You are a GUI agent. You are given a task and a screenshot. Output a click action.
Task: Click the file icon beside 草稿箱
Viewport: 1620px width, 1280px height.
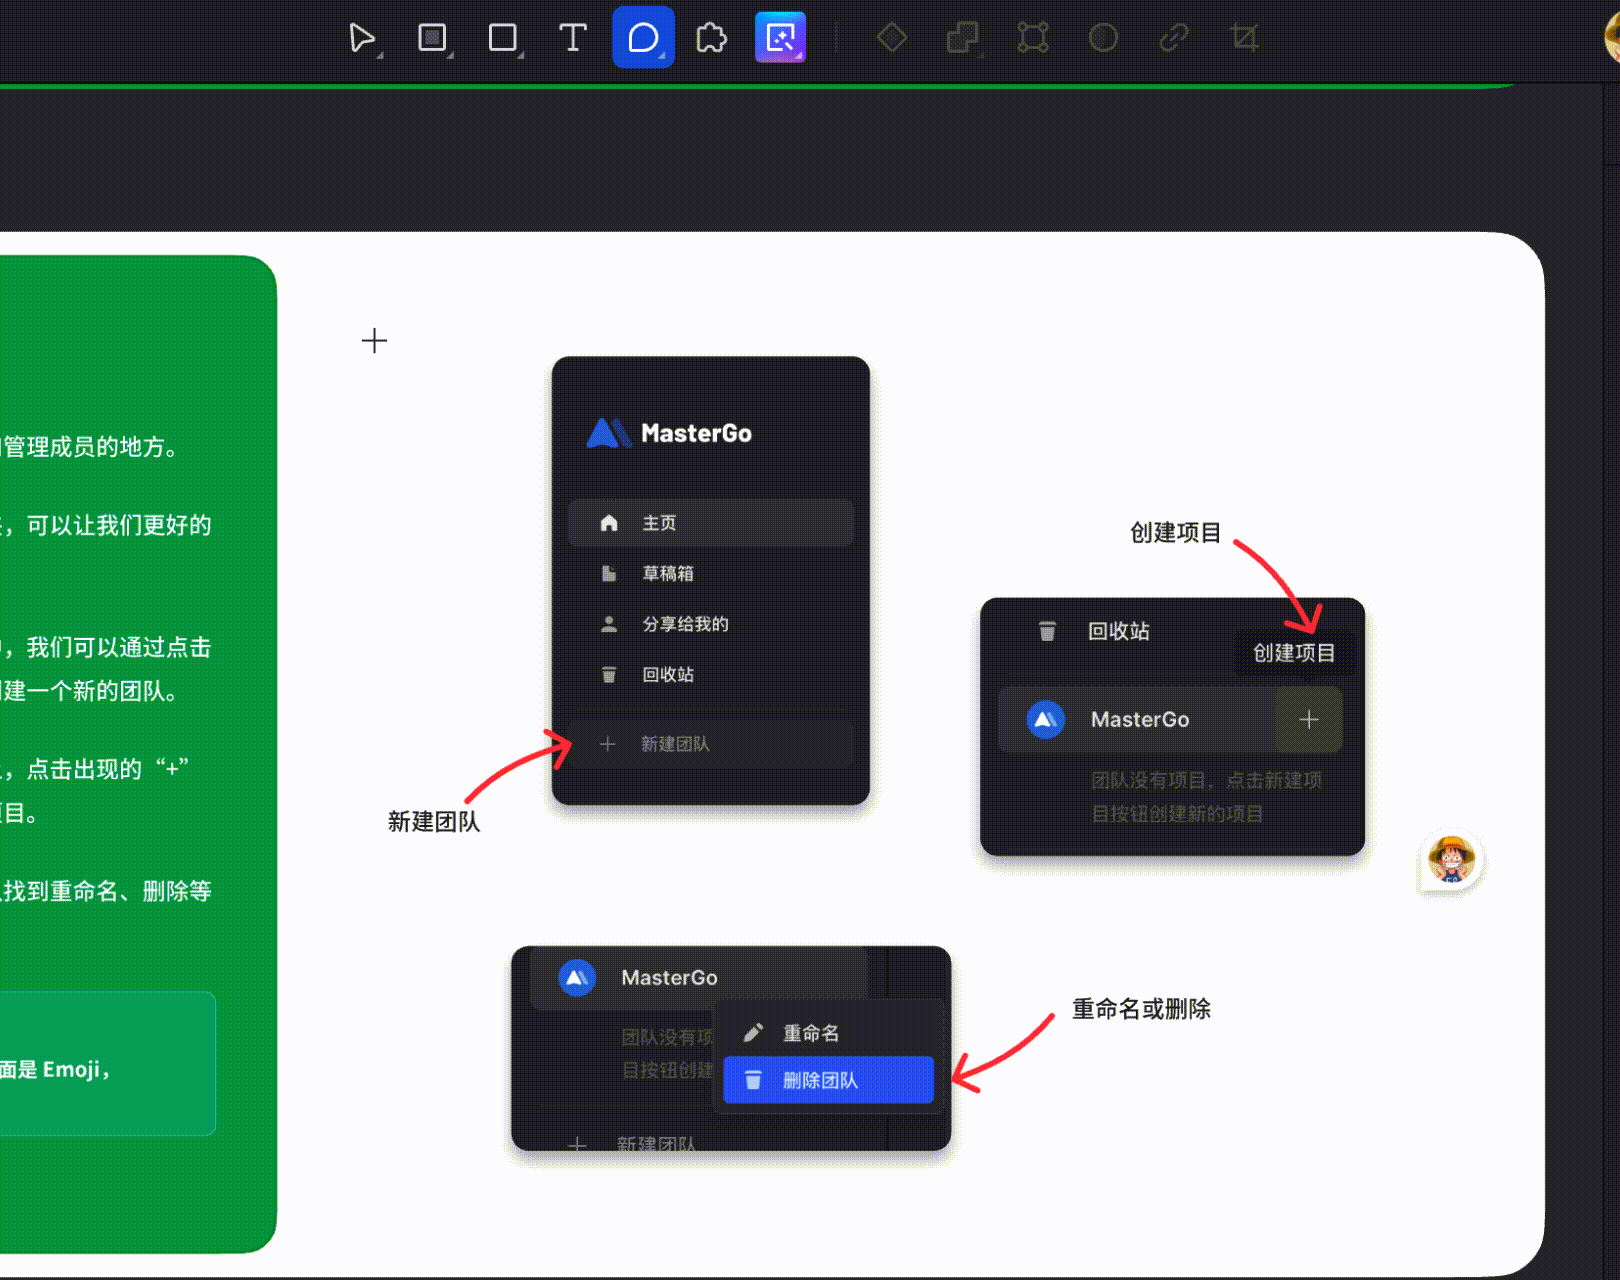point(608,573)
